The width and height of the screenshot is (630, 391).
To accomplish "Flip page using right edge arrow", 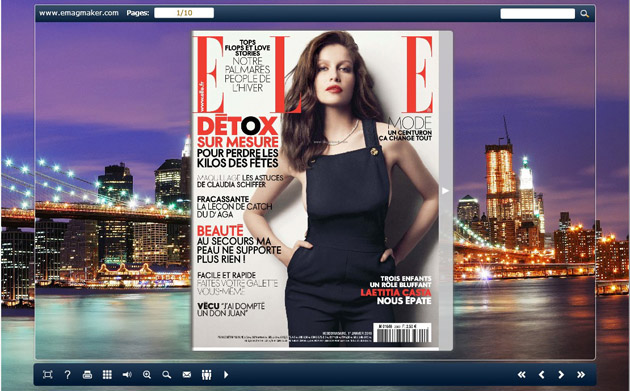I will (x=445, y=190).
